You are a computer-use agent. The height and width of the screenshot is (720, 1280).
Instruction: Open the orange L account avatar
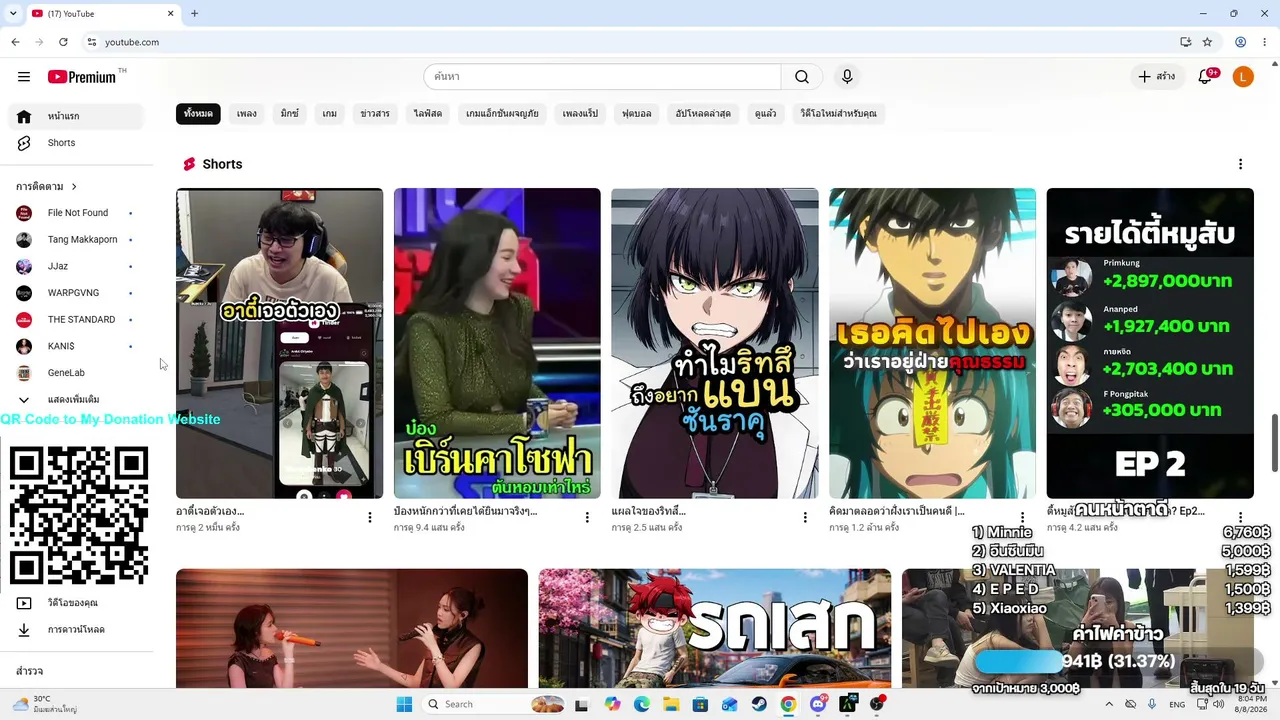pyautogui.click(x=1243, y=77)
